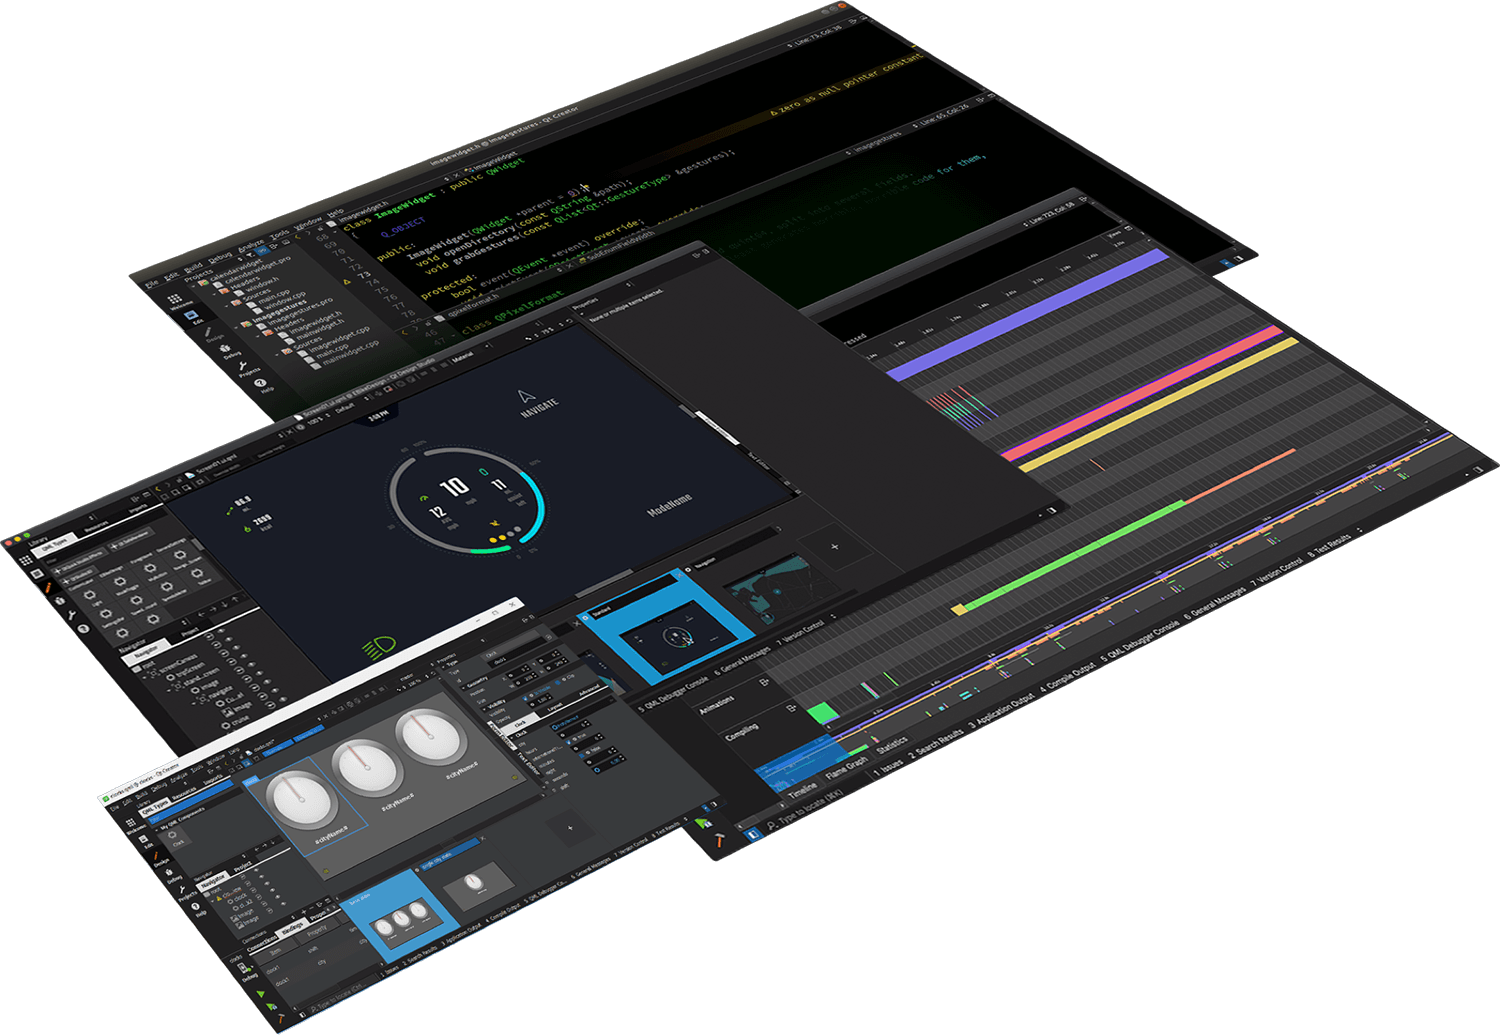
Task: Toggle the Is Visible checkbox in clocks Properties
Action: pyautogui.click(x=525, y=698)
